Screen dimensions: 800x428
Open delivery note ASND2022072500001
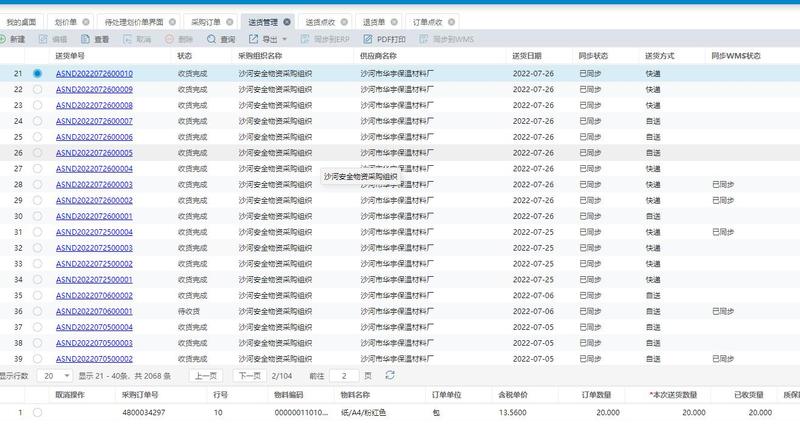[x=94, y=280]
